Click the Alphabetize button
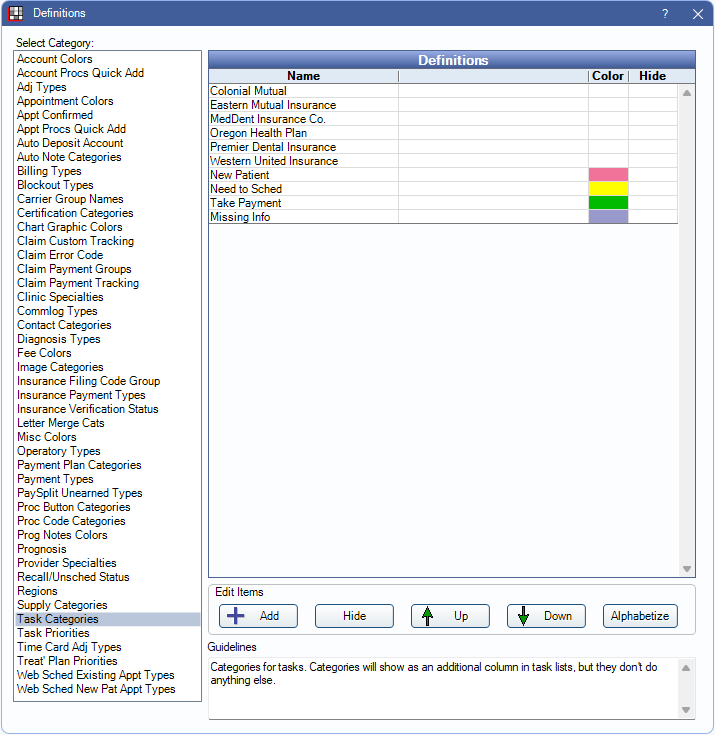 click(641, 616)
